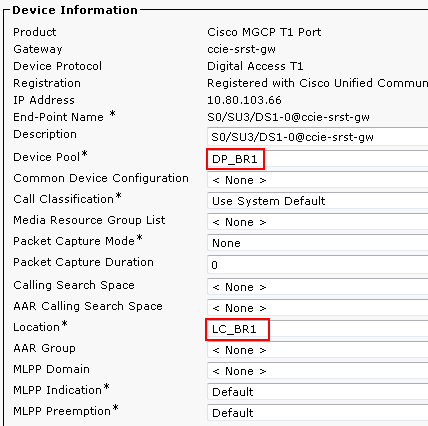Image resolution: width=428 pixels, height=426 pixels.
Task: Open the MLPP Indication dropdown
Action: click(317, 392)
